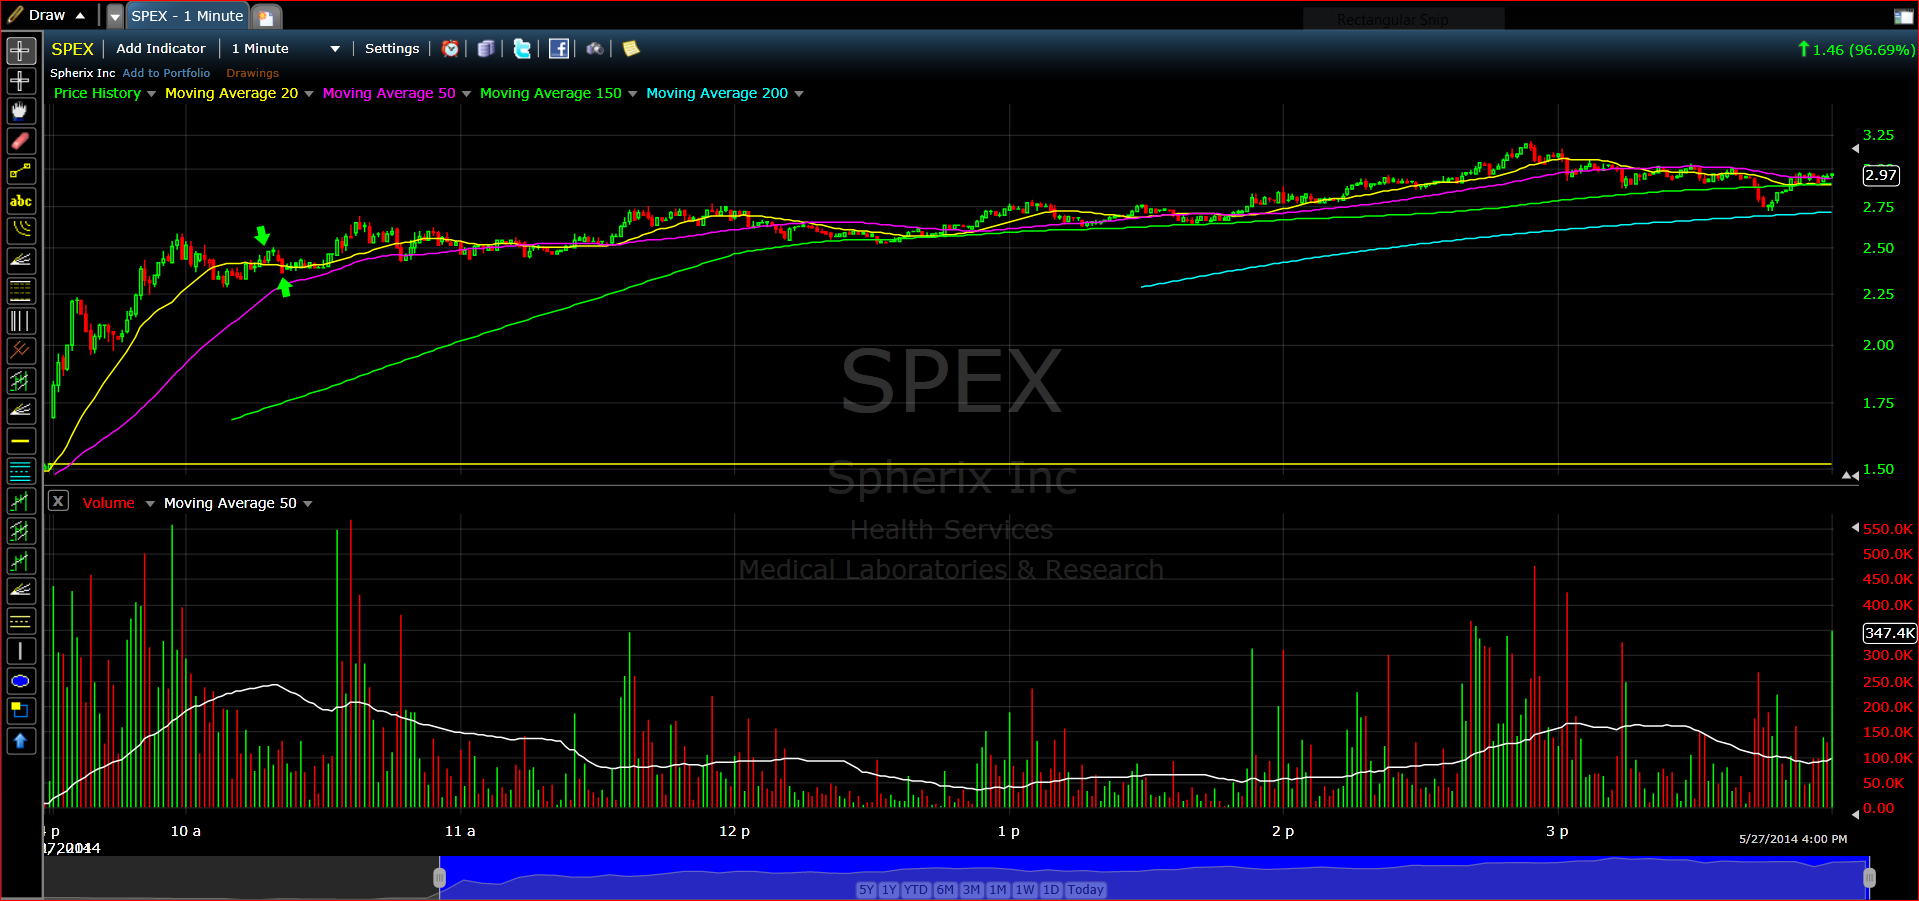Select the yellow arcs drawing tool
The height and width of the screenshot is (901, 1919).
[x=20, y=231]
